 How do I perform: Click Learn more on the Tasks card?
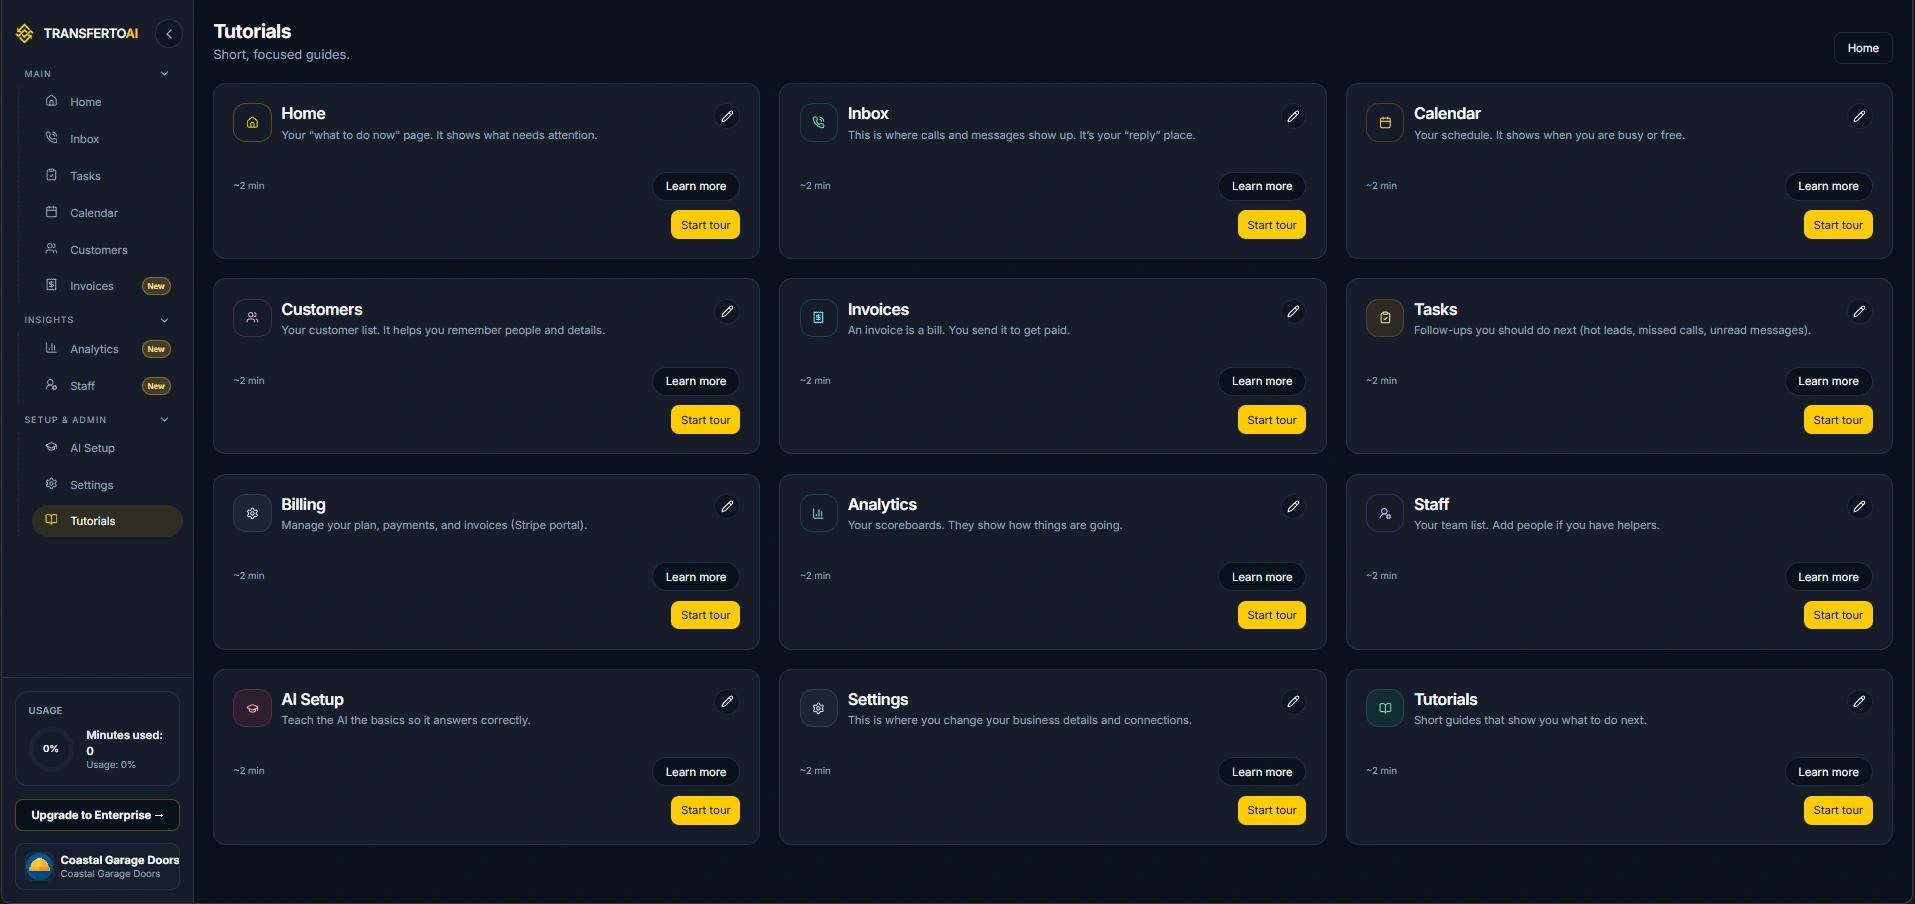(1828, 381)
